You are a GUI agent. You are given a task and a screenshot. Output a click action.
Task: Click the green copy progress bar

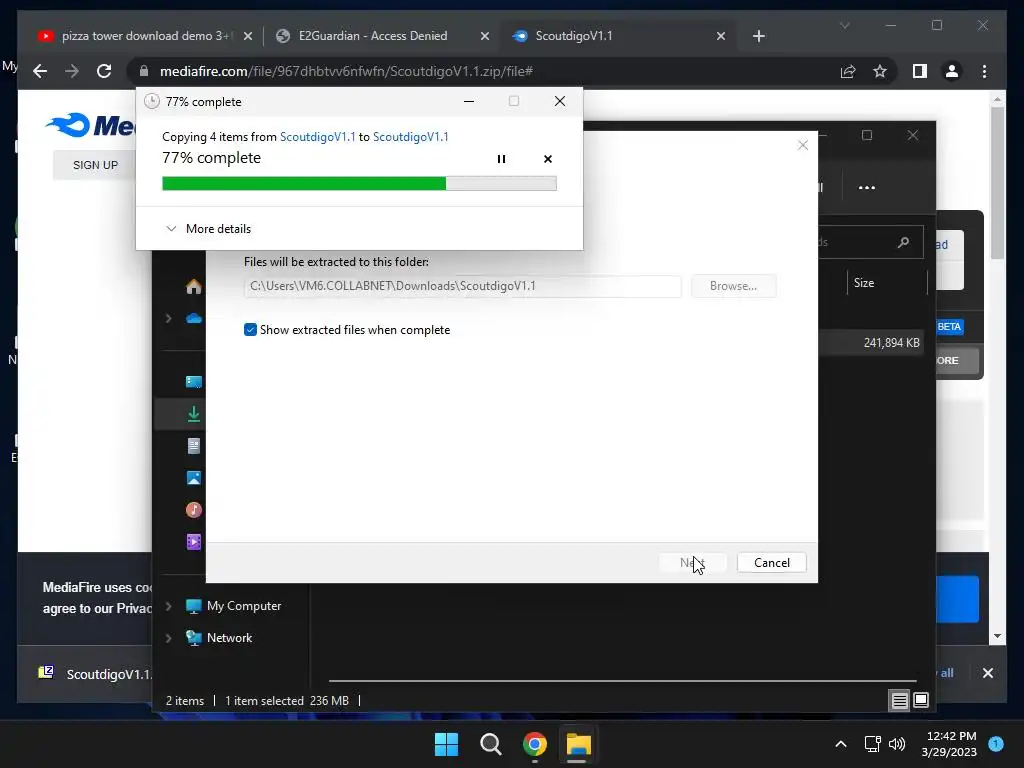point(359,184)
